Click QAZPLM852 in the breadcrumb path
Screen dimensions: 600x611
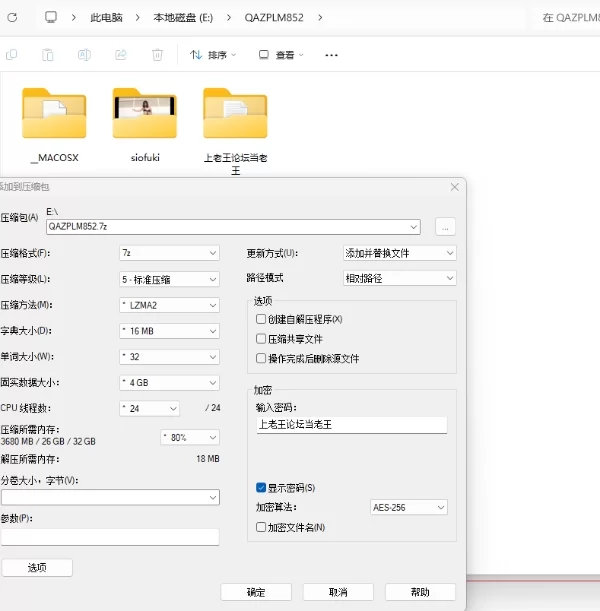click(x=274, y=18)
